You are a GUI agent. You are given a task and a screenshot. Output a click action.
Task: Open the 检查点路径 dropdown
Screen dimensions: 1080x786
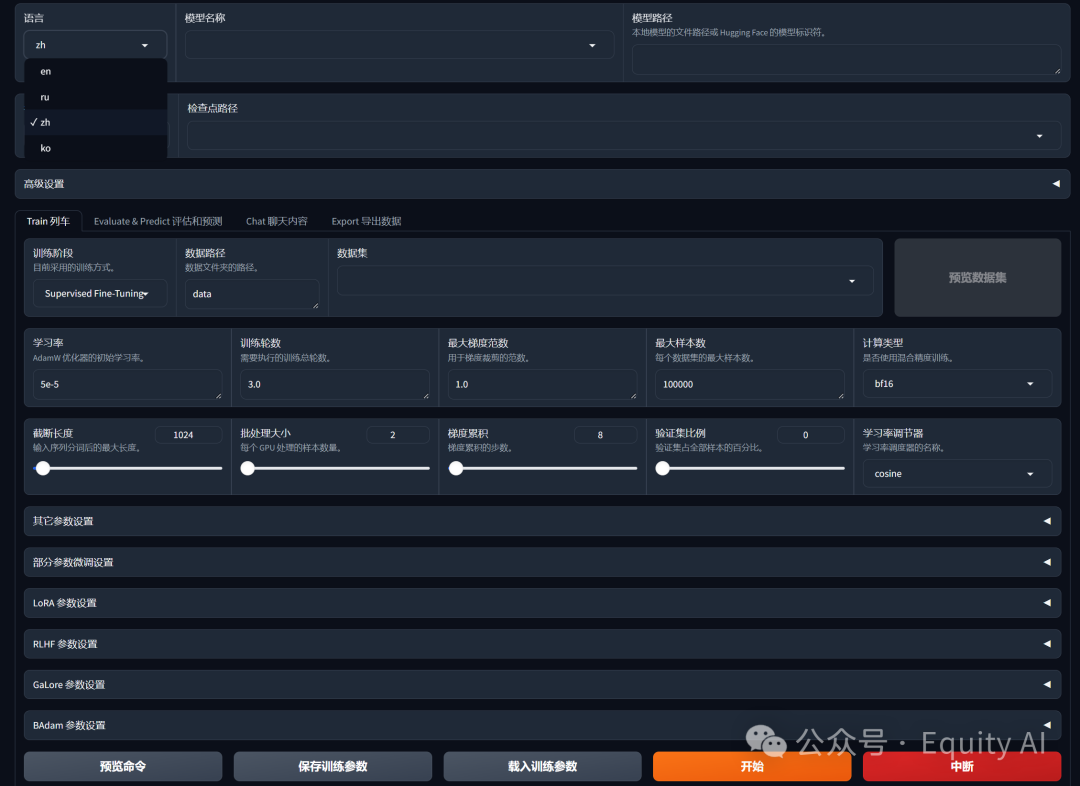[624, 136]
